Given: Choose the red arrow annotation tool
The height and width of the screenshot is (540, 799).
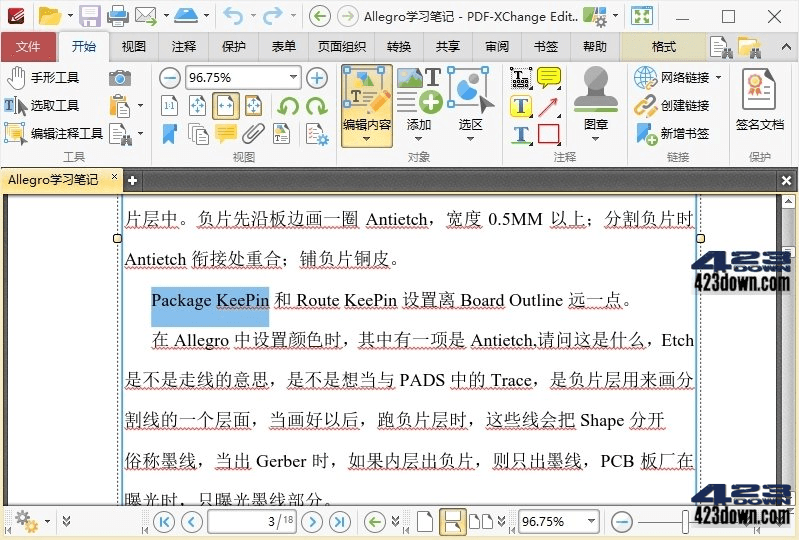Looking at the screenshot, I should [x=548, y=106].
